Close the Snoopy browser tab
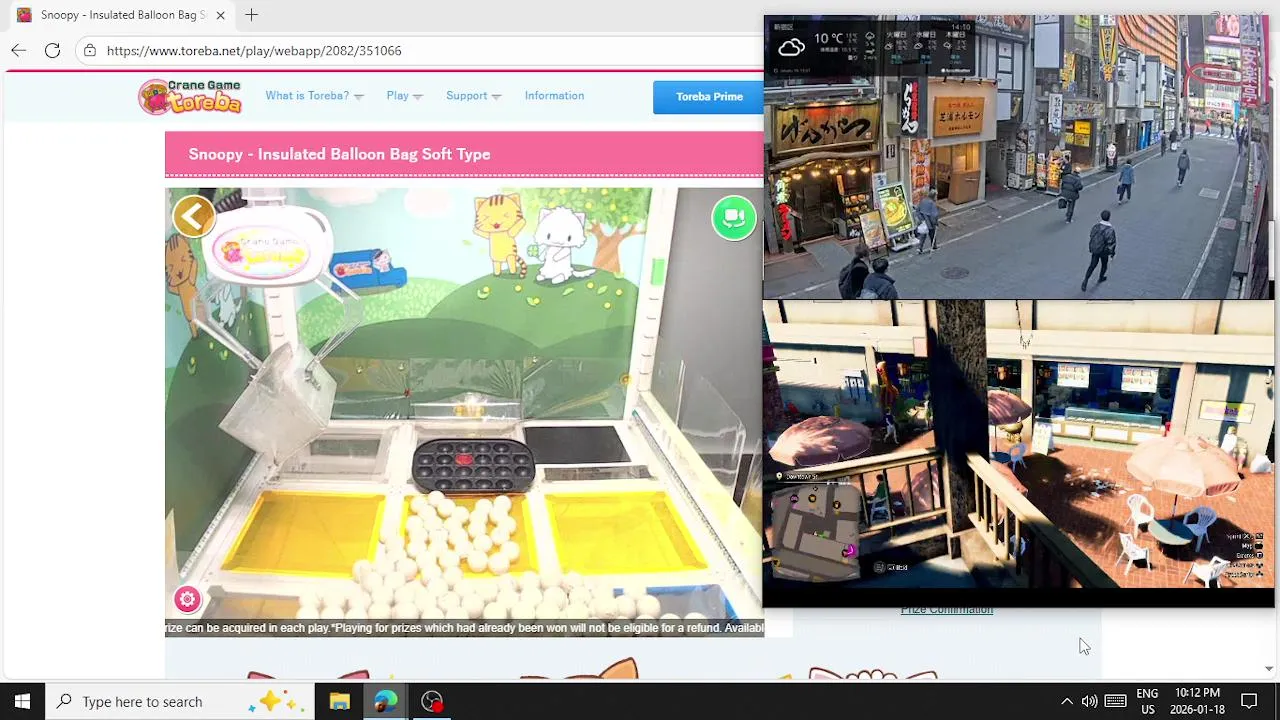The width and height of the screenshot is (1280, 720). click(x=220, y=15)
